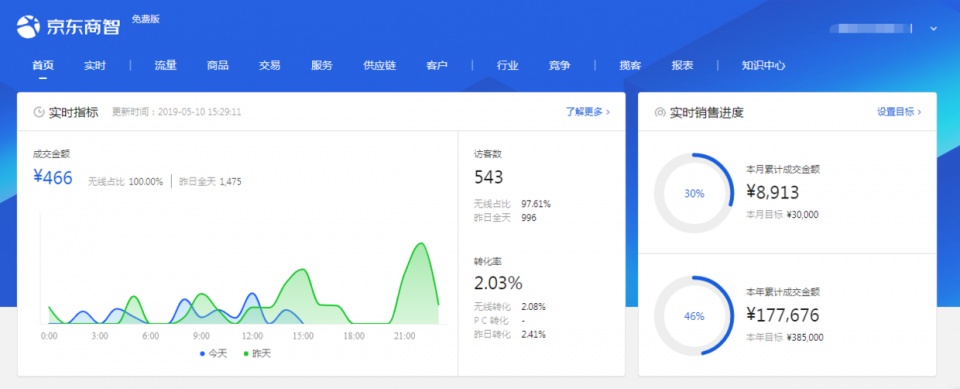
Task: Click the 设置目标 link
Action: [899, 112]
